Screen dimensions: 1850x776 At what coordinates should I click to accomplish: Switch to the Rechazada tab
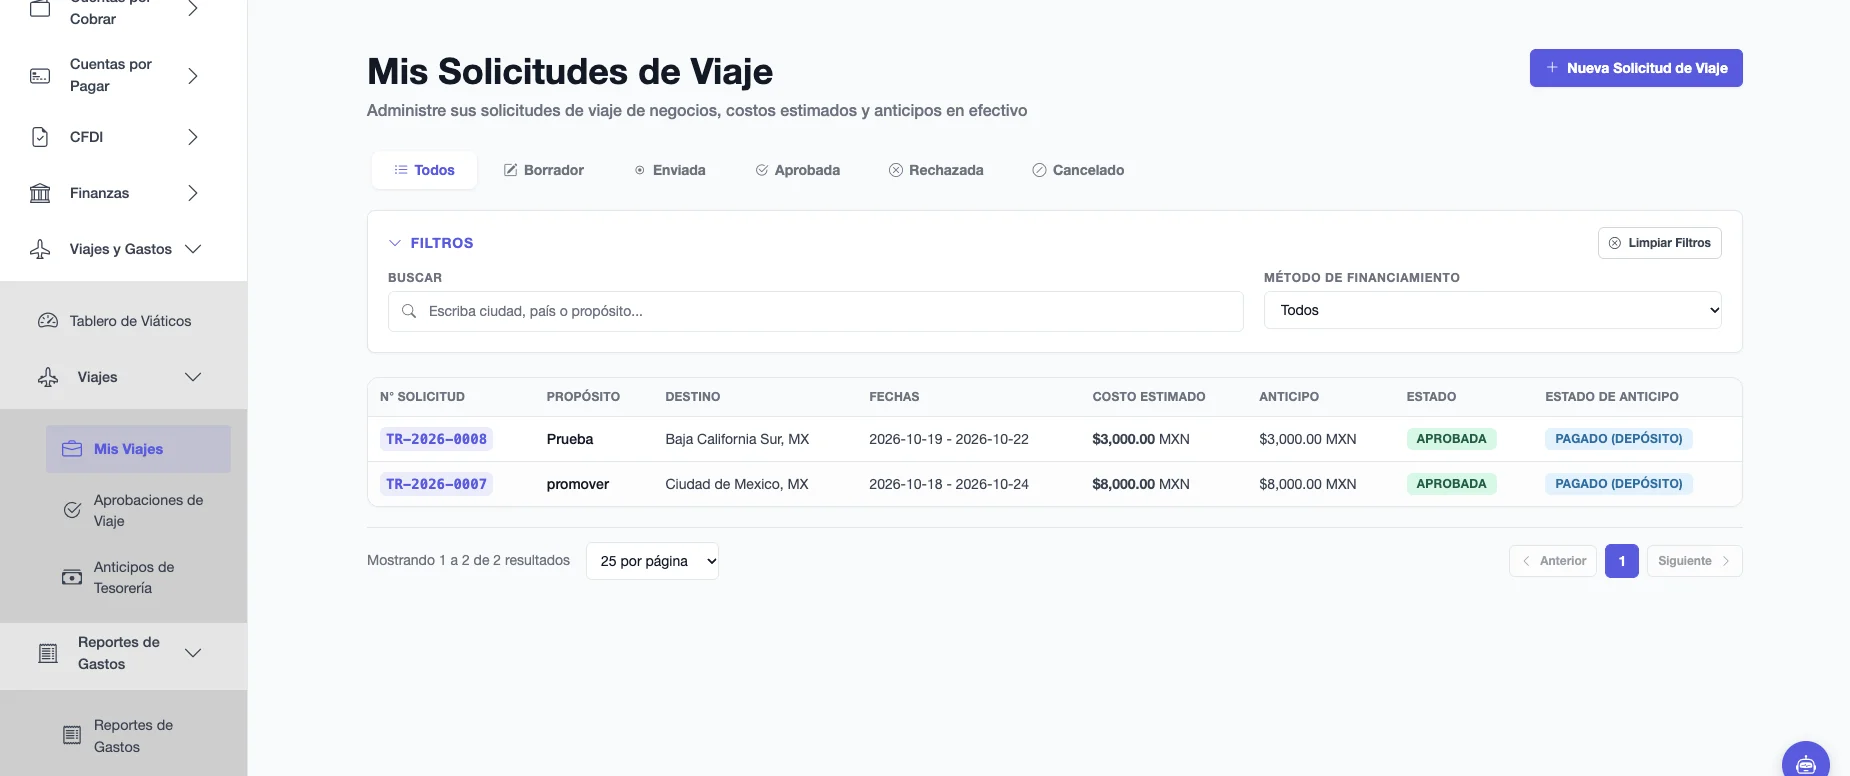tap(936, 170)
